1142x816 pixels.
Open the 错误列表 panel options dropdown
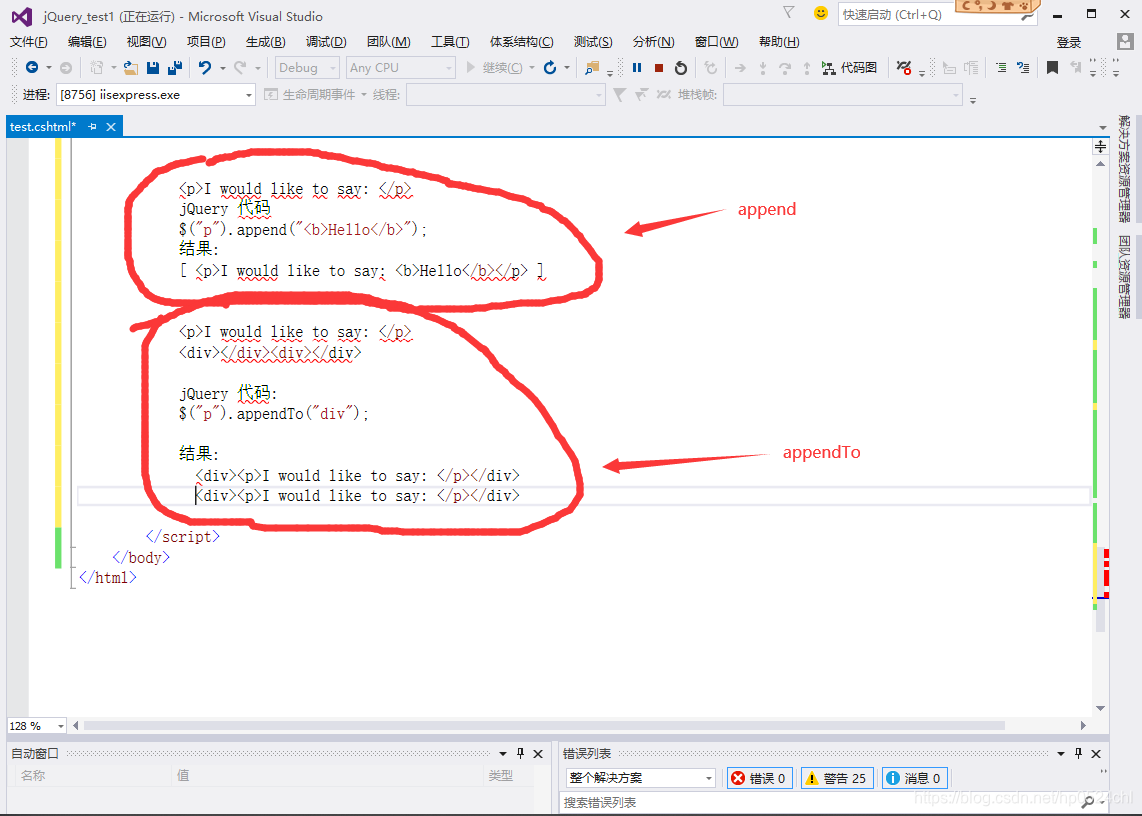(1060, 753)
